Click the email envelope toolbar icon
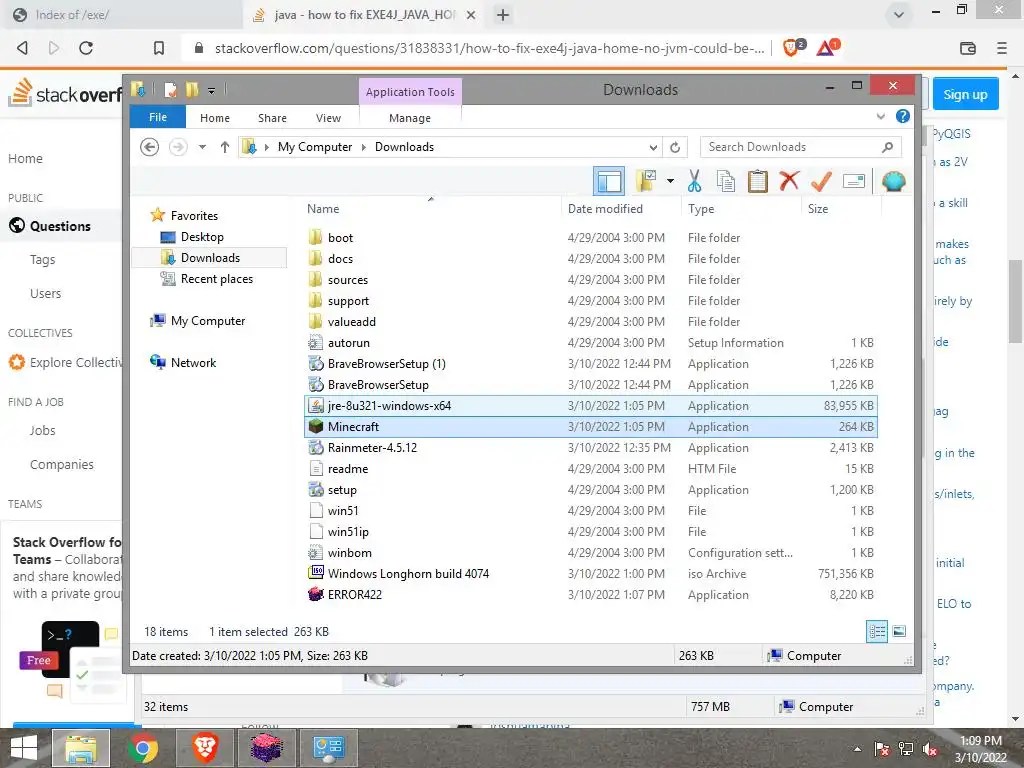This screenshot has height=768, width=1024. click(854, 181)
